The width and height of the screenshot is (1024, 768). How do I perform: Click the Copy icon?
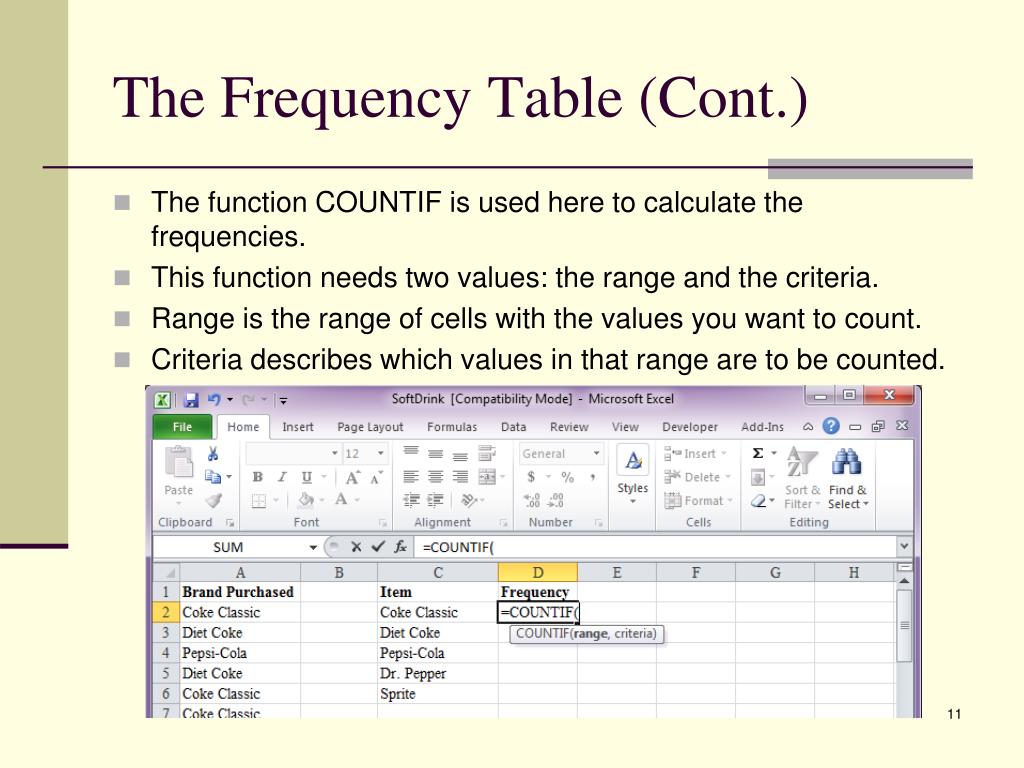coord(212,477)
